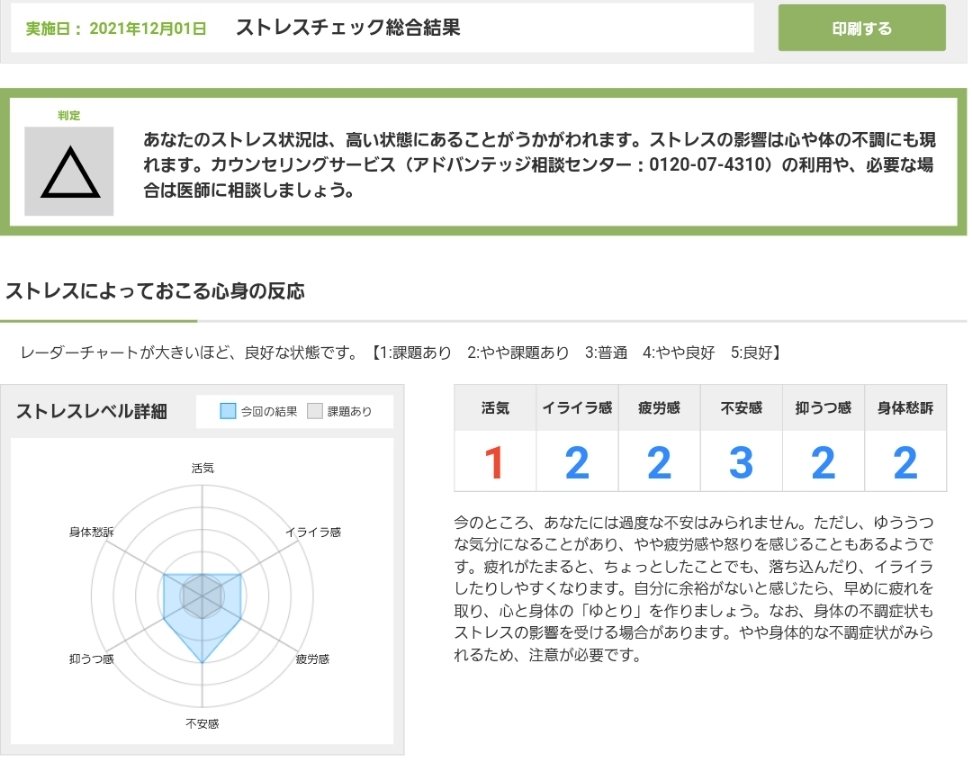Select the 疲労感 column header
This screenshot has width=972, height=769.
point(659,408)
